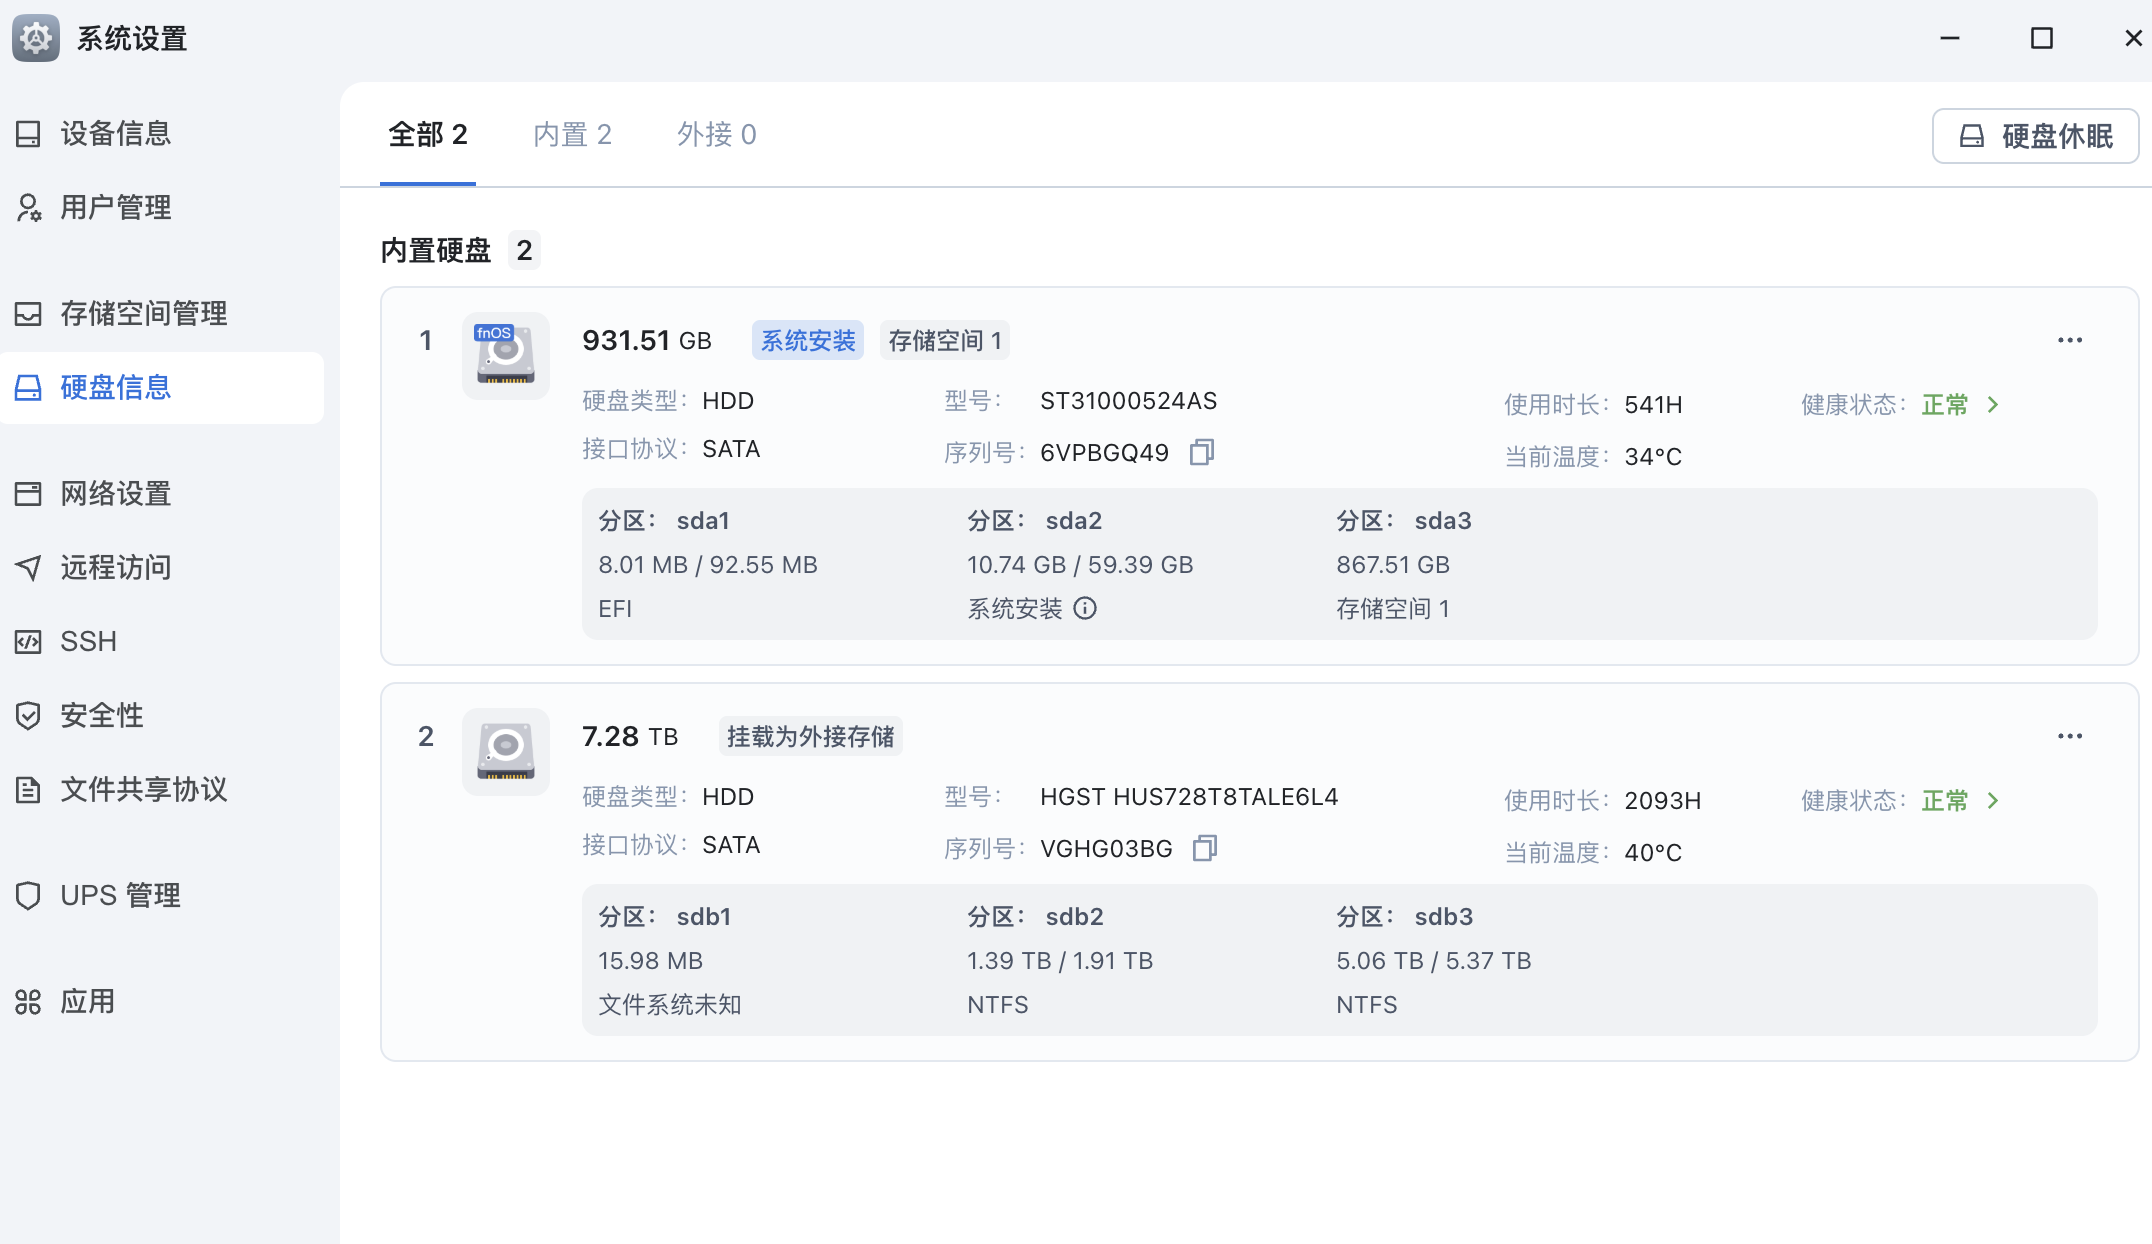Image resolution: width=2152 pixels, height=1244 pixels.
Task: Click the 存储空间 1 tag on disk 1
Action: coord(945,340)
